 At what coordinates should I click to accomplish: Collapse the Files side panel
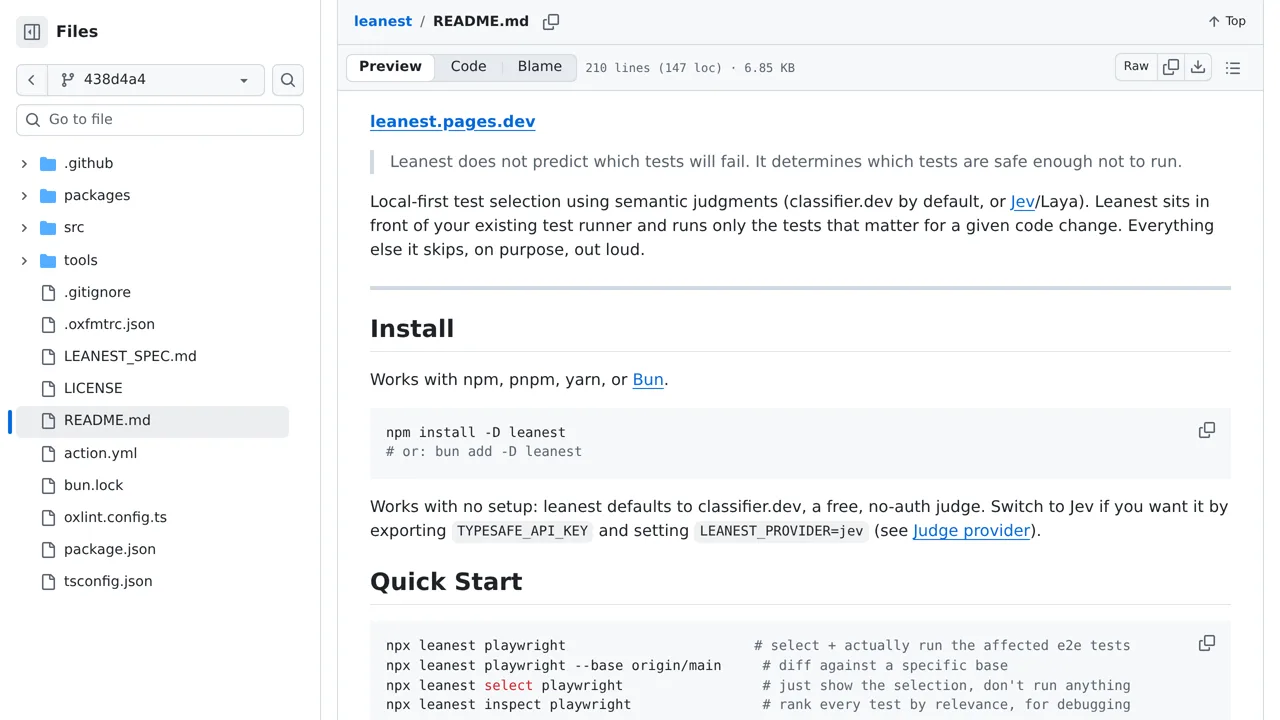coord(32,32)
